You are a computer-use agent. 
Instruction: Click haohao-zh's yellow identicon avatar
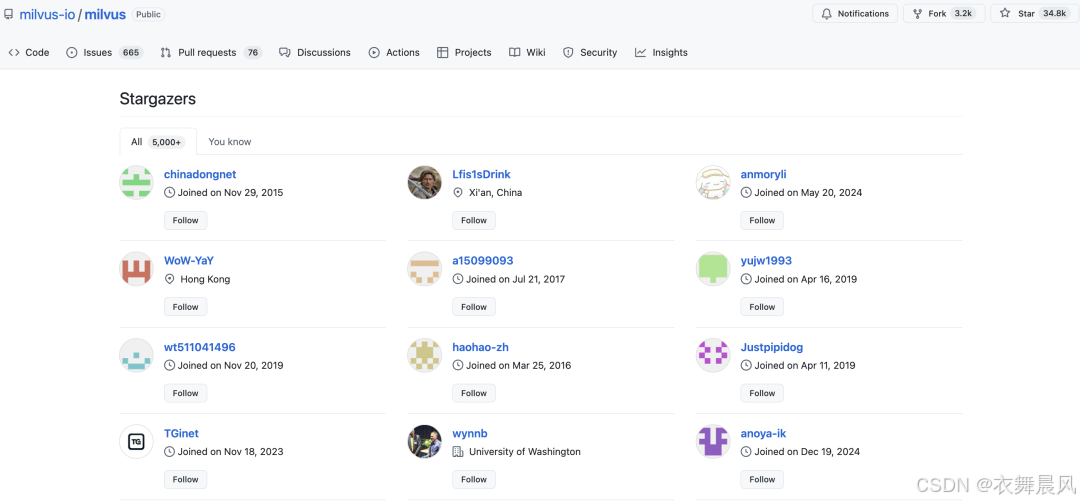424,355
